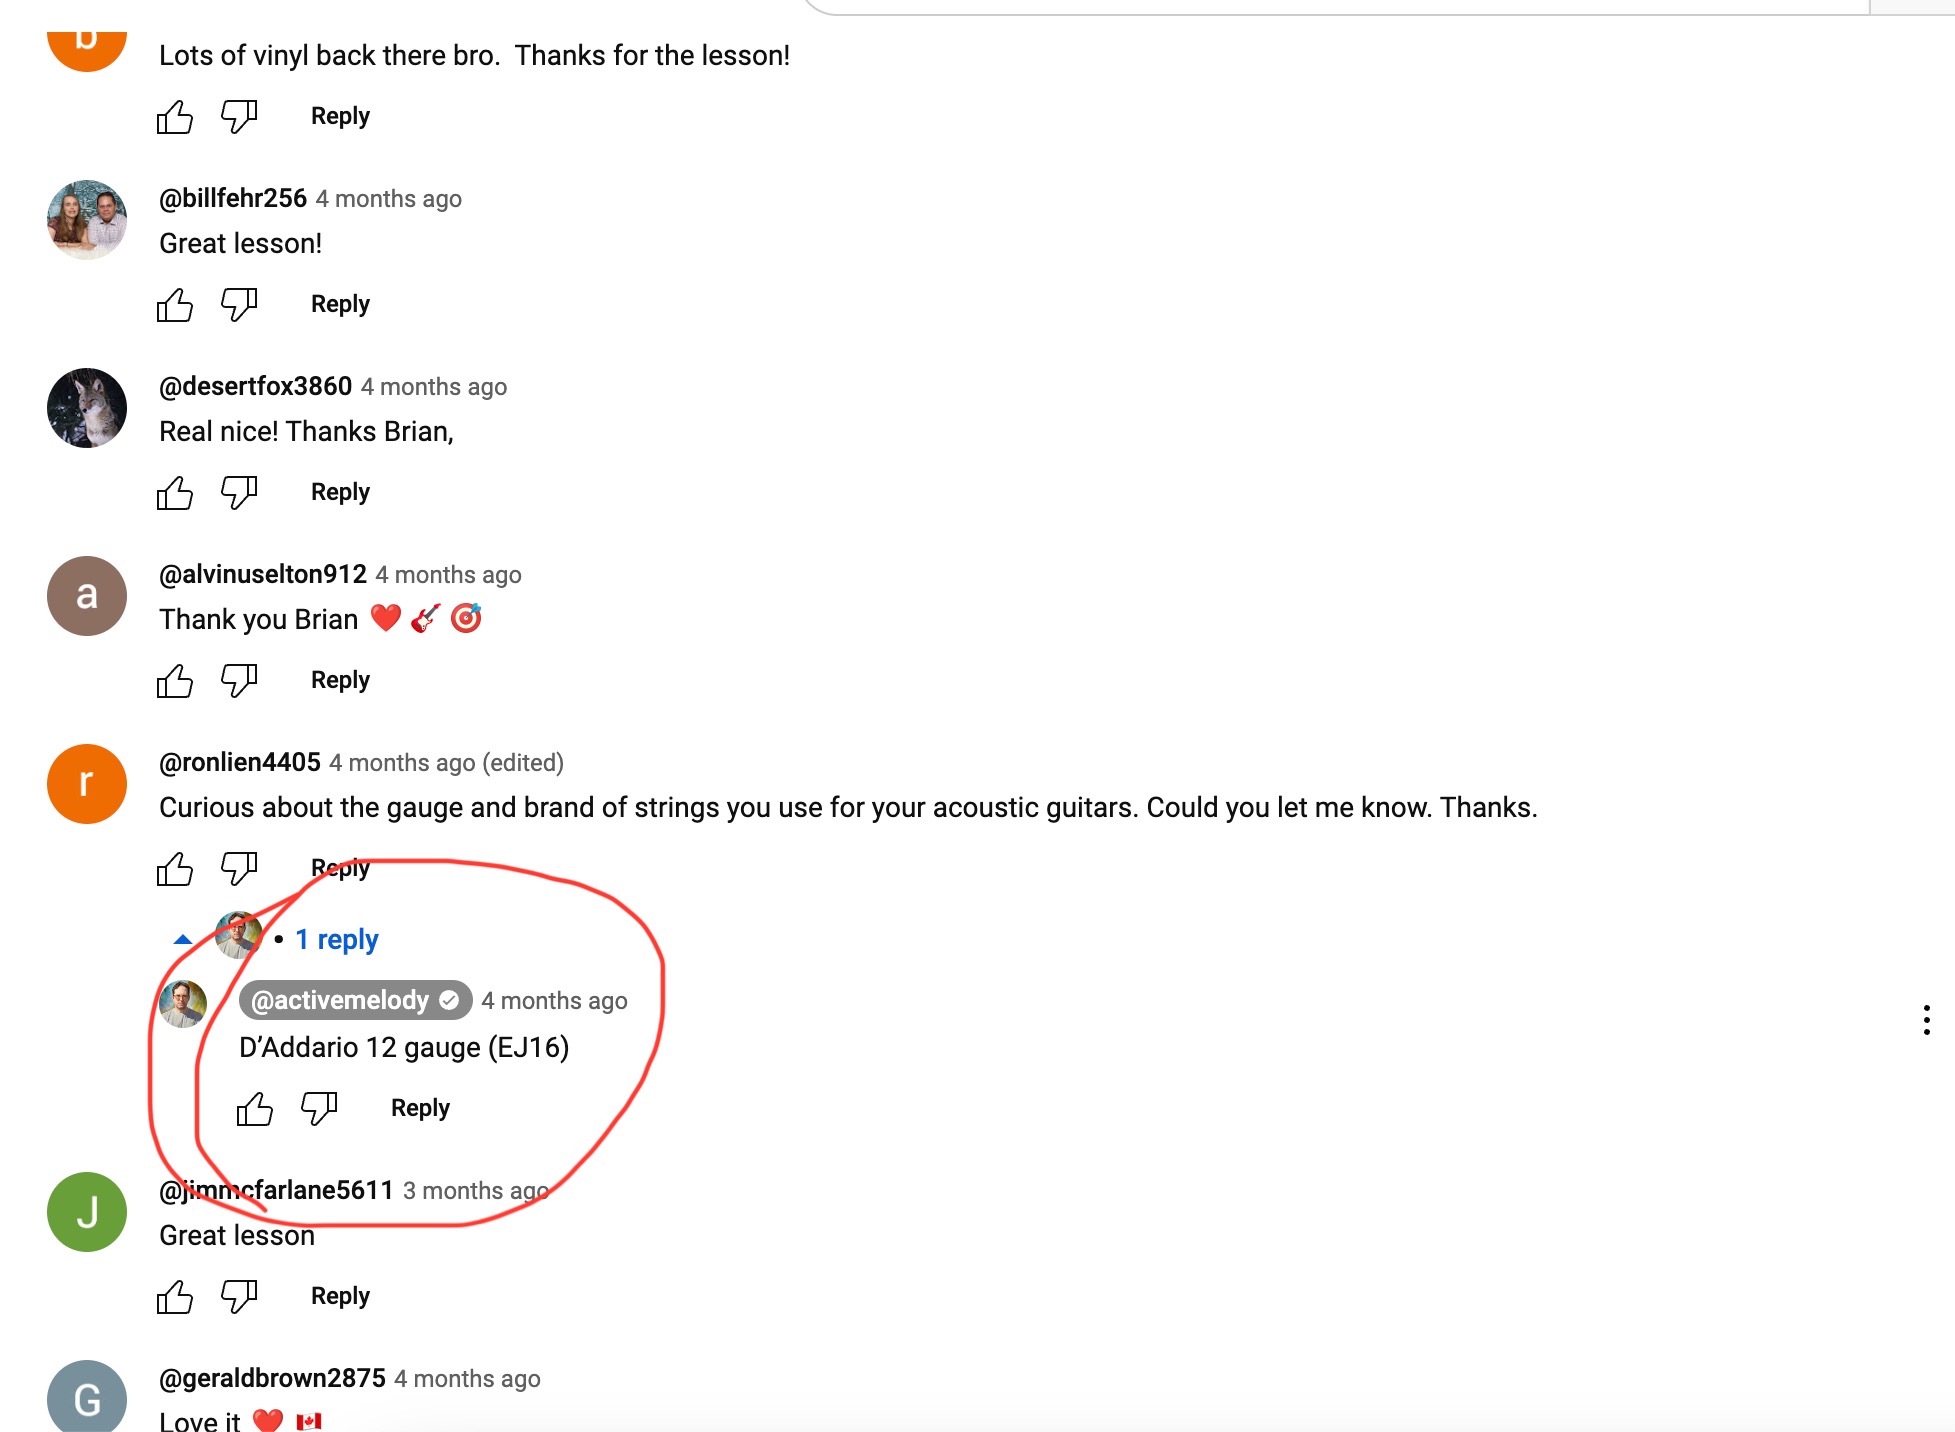The image size is (1955, 1432).
Task: Dislike @desertfox3860's comment
Action: coord(239,493)
